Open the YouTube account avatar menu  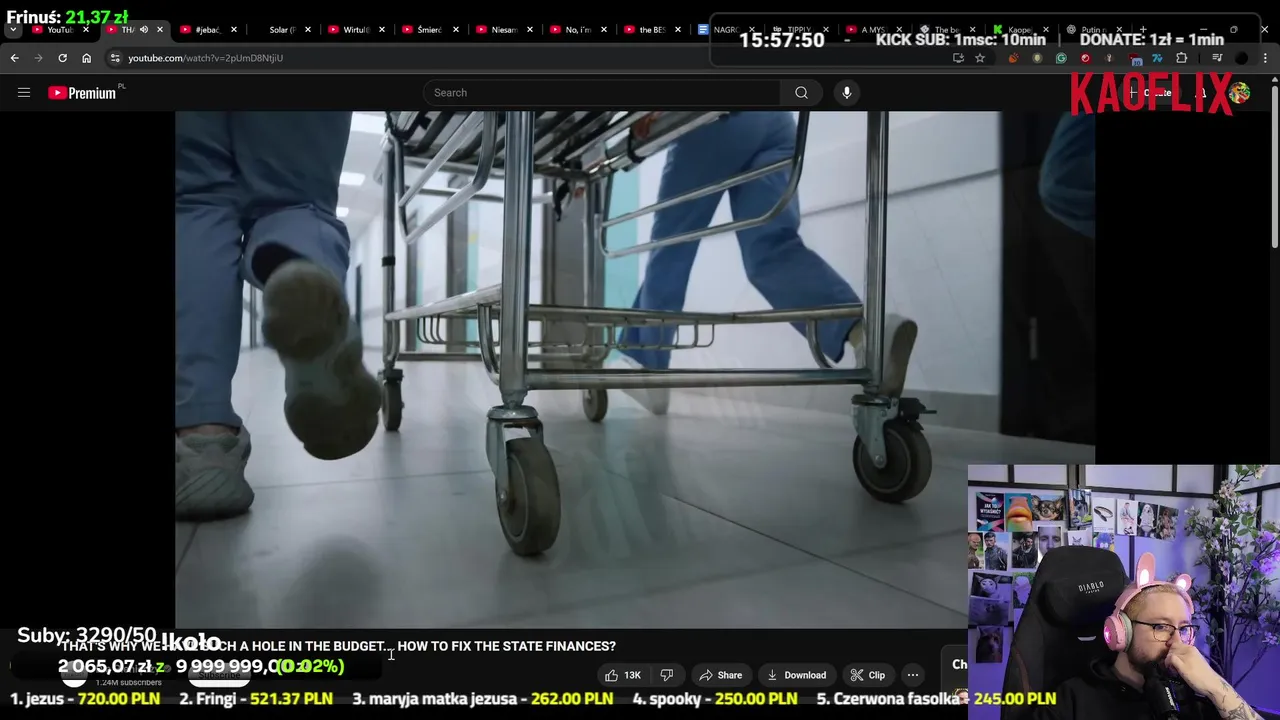[1240, 93]
